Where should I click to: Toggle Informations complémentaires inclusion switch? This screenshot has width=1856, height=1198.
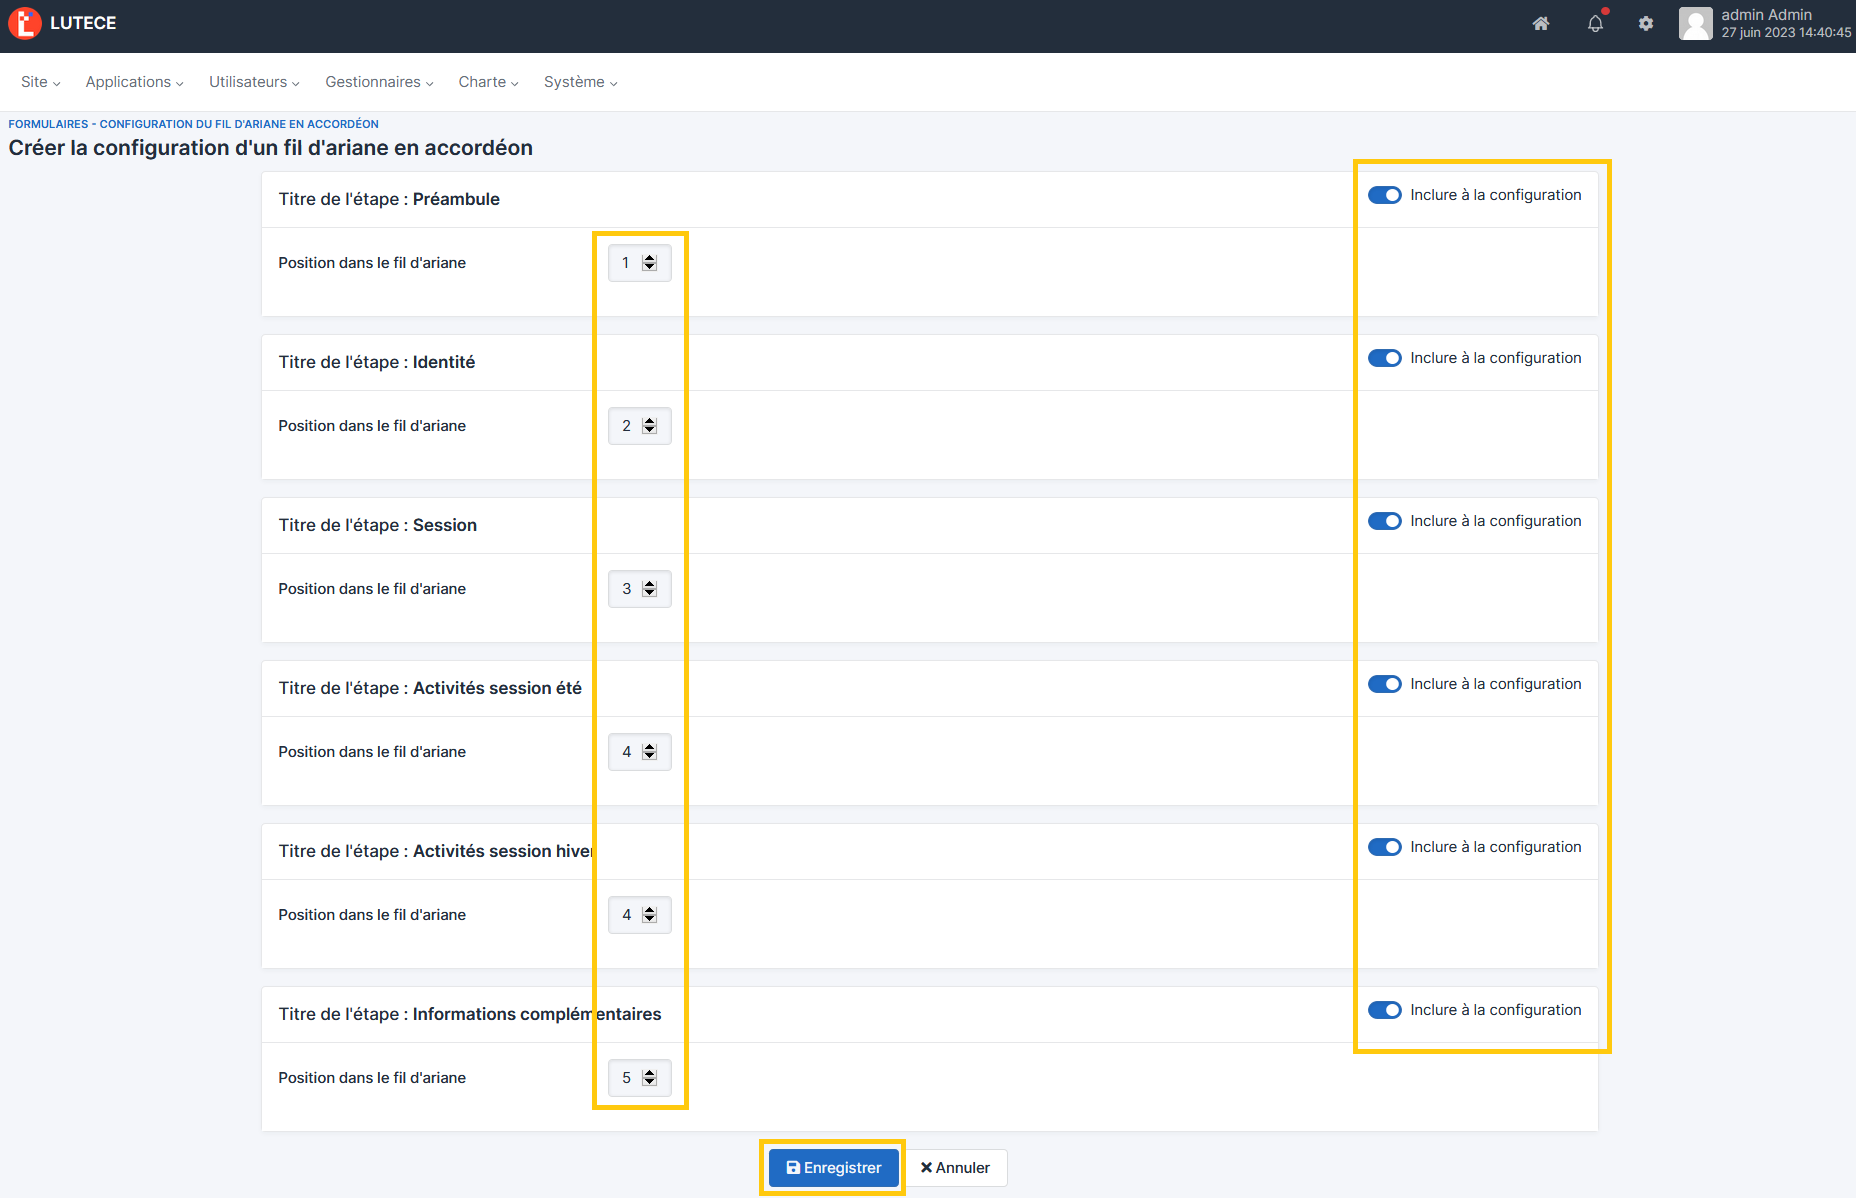[x=1385, y=1010]
